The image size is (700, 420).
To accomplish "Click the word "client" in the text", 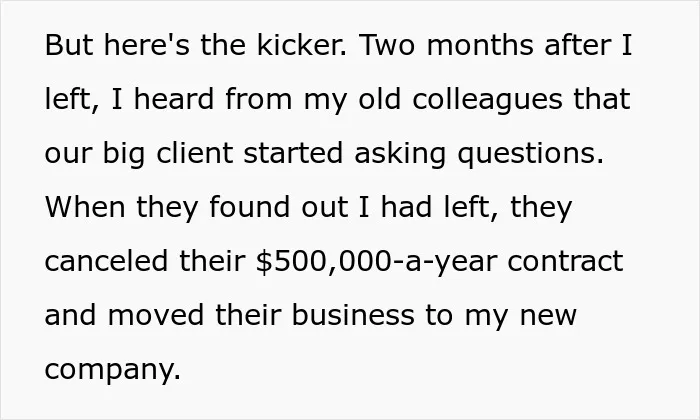I will tap(194, 153).
